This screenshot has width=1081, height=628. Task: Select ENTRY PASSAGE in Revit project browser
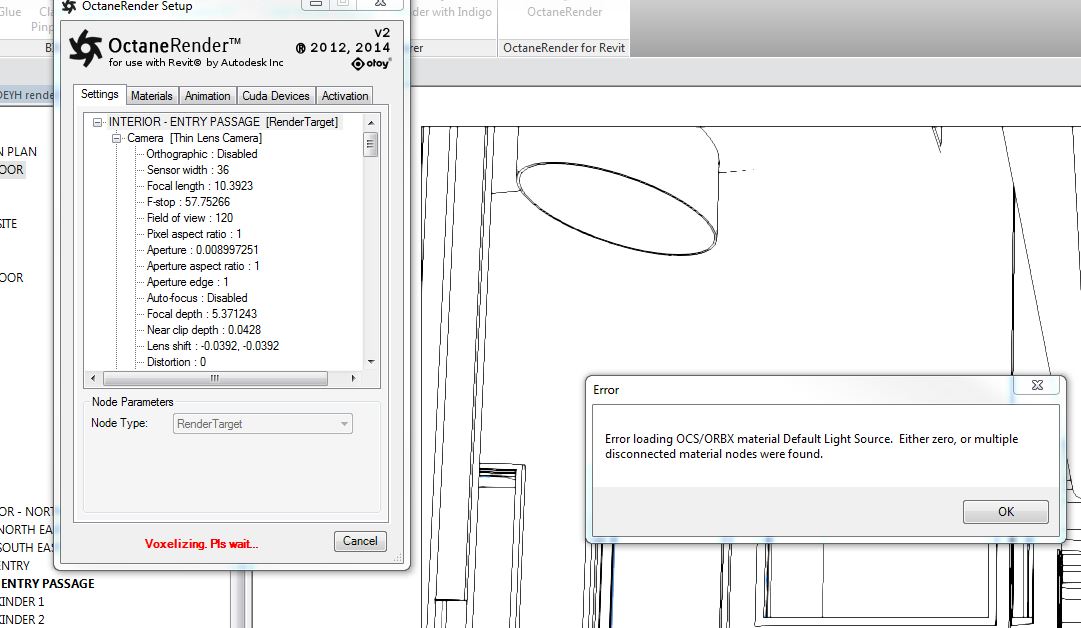point(48,583)
